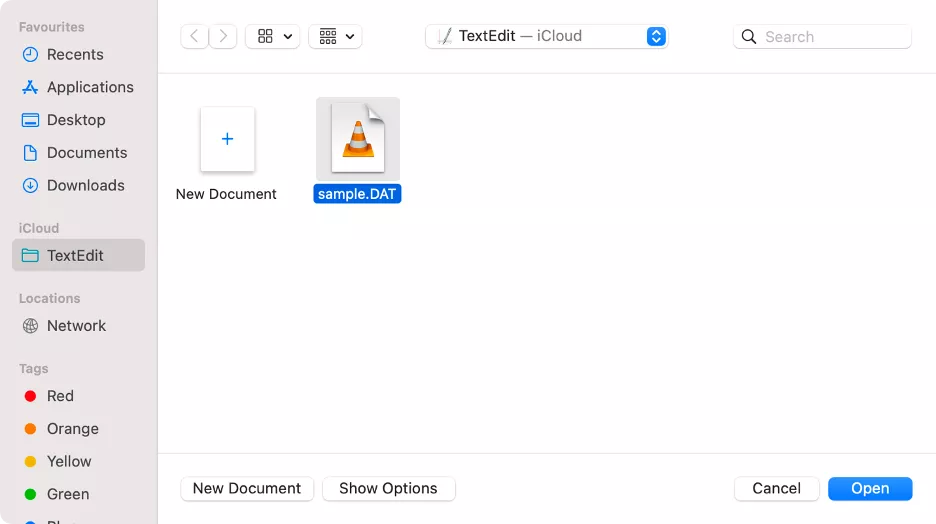Viewport: 936px width, 524px height.
Task: Click the Cancel button
Action: pyautogui.click(x=776, y=488)
